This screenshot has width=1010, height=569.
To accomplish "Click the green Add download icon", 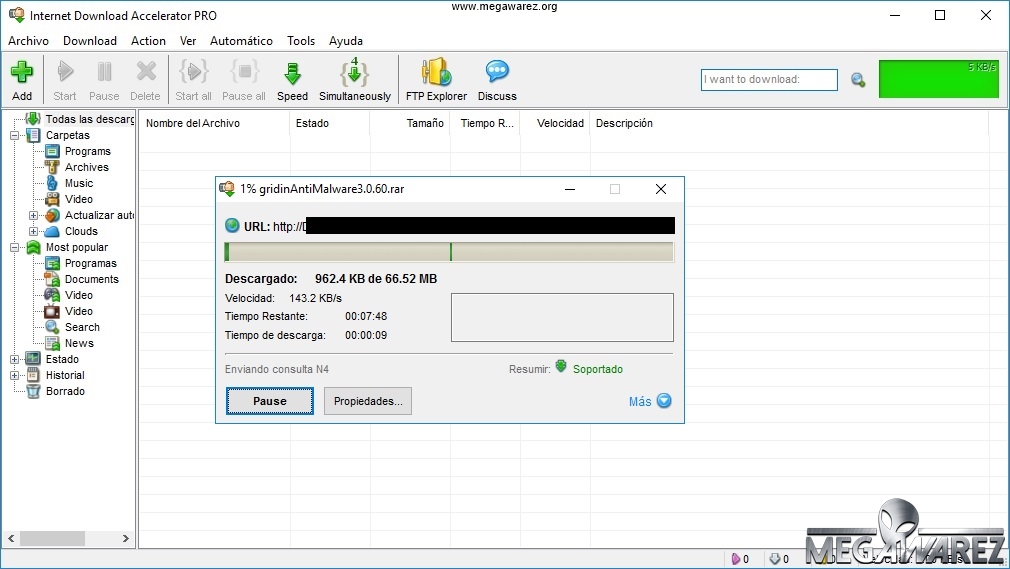I will (22, 72).
